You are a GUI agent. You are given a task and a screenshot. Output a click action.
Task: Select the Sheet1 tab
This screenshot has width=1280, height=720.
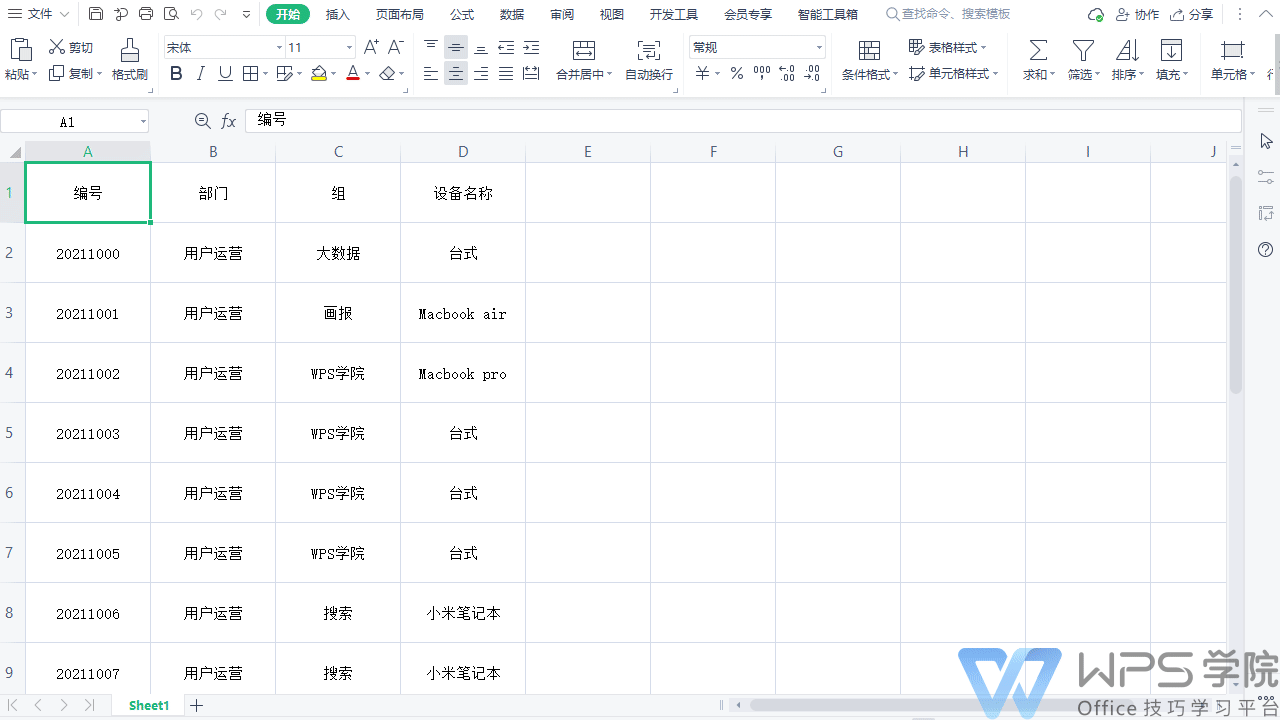pyautogui.click(x=149, y=705)
